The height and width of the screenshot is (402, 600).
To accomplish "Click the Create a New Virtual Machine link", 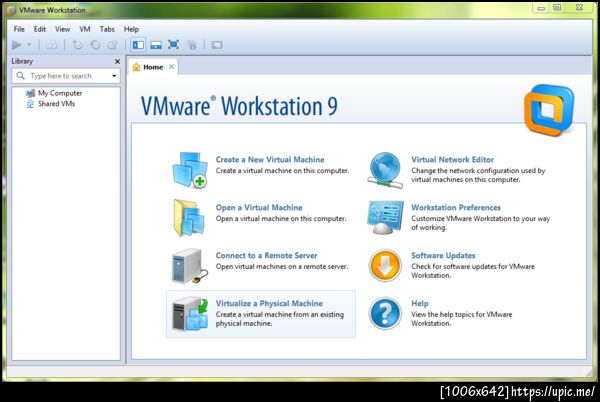I will click(270, 159).
